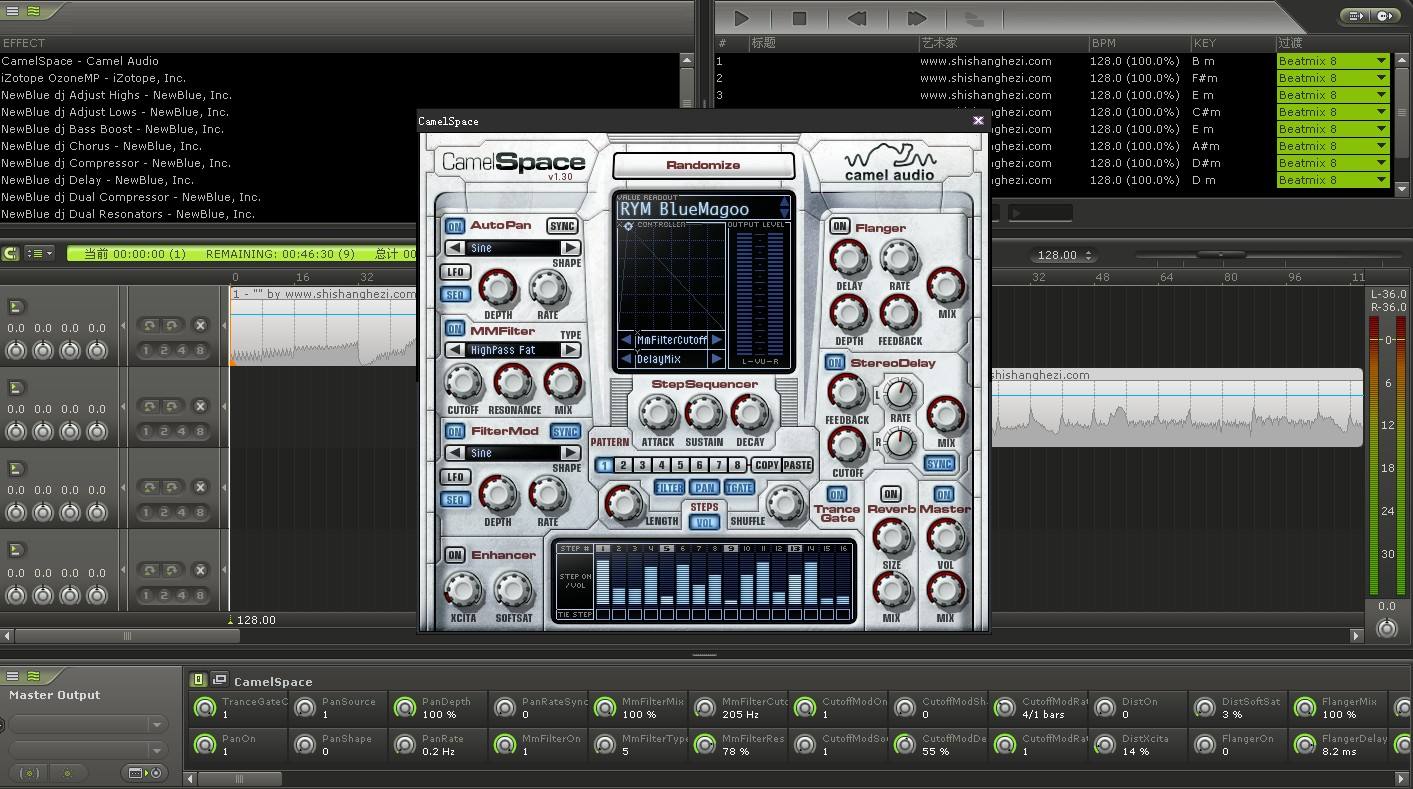Cycle DelayMix controller assignment forward
The width and height of the screenshot is (1413, 789).
coord(716,359)
